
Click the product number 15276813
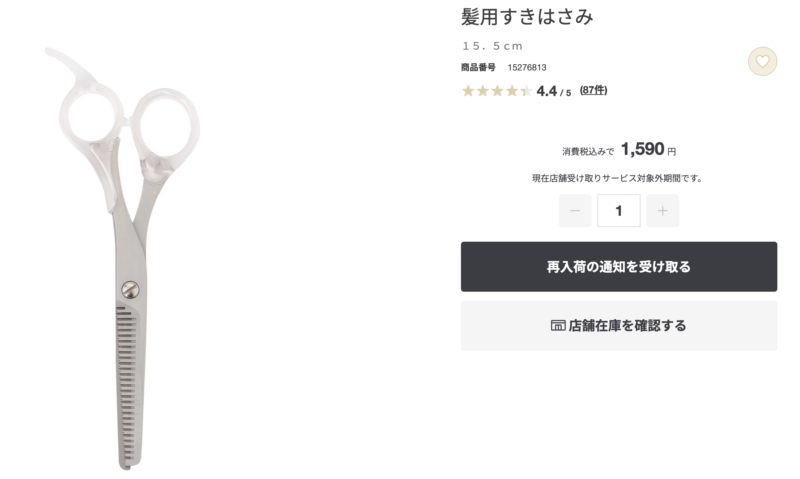527,67
